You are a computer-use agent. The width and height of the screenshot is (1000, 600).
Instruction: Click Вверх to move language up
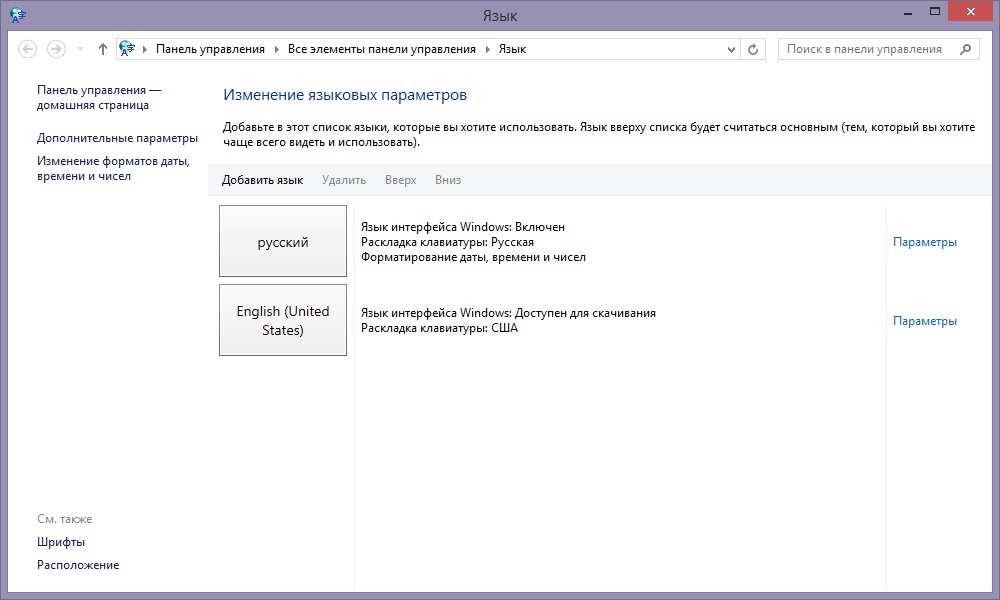click(x=401, y=180)
